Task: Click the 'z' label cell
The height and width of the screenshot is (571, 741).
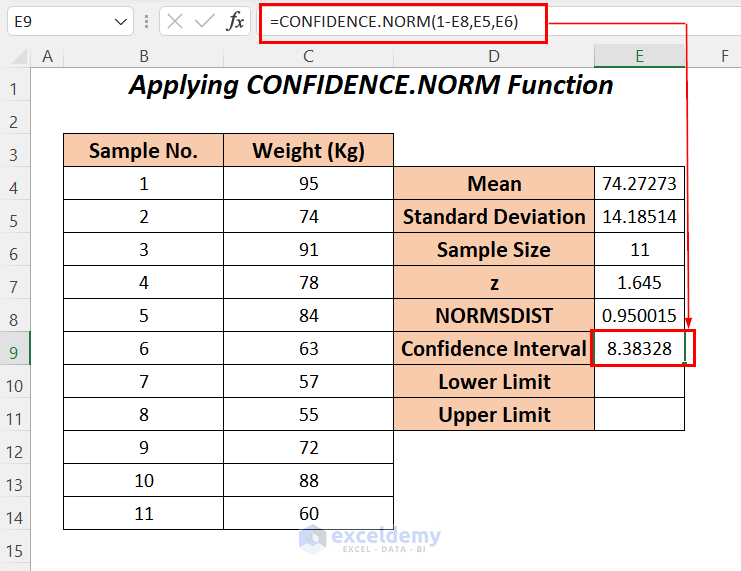Action: click(494, 282)
